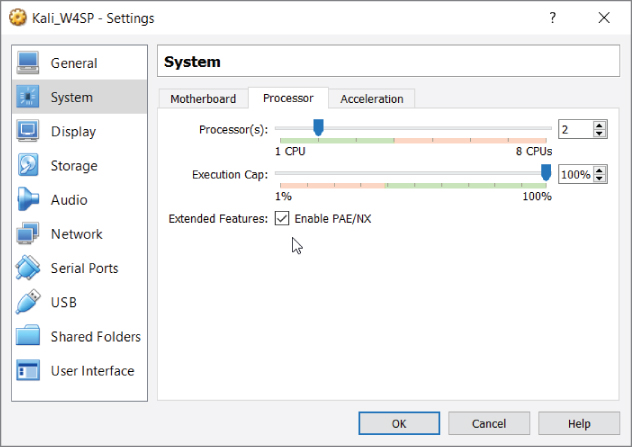Click the execution cap percentage field

pyautogui.click(x=576, y=175)
